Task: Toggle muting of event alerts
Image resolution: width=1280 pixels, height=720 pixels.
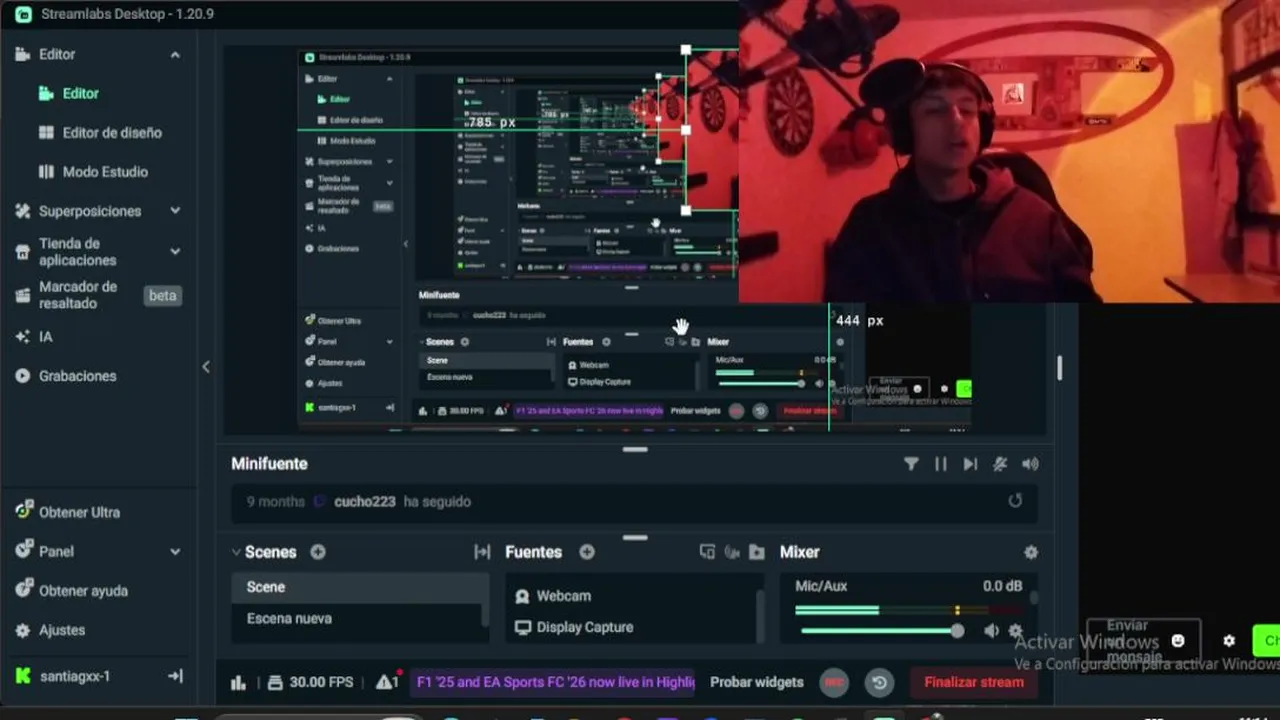Action: click(1000, 464)
